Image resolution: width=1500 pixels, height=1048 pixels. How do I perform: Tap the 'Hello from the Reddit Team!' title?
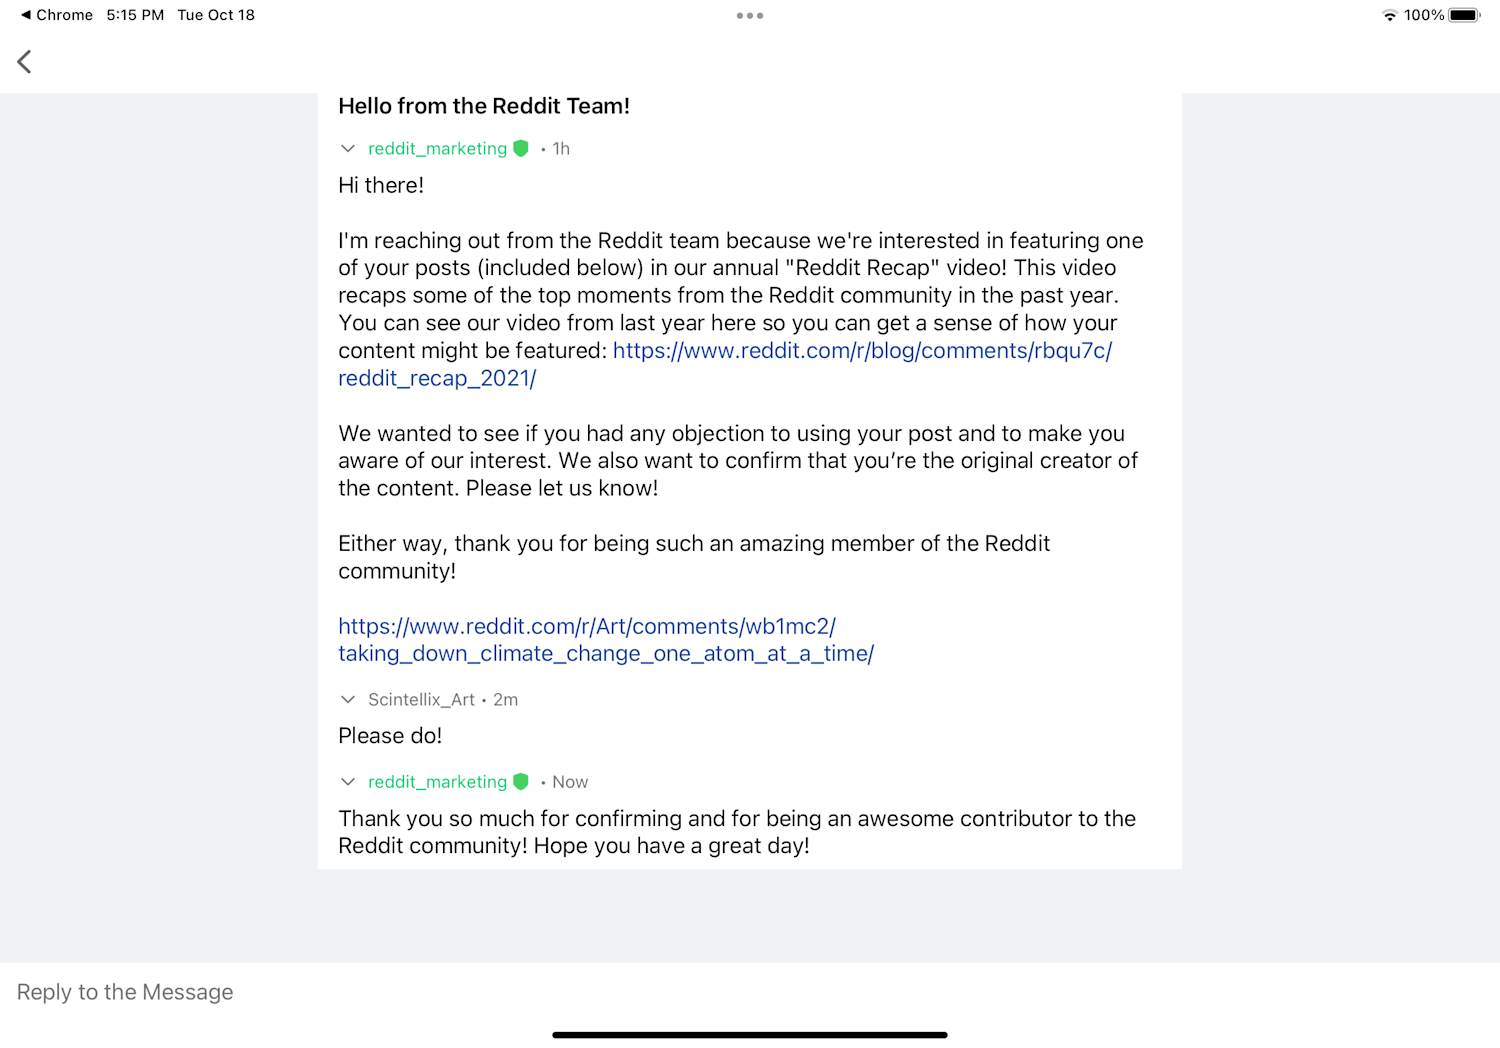click(484, 106)
